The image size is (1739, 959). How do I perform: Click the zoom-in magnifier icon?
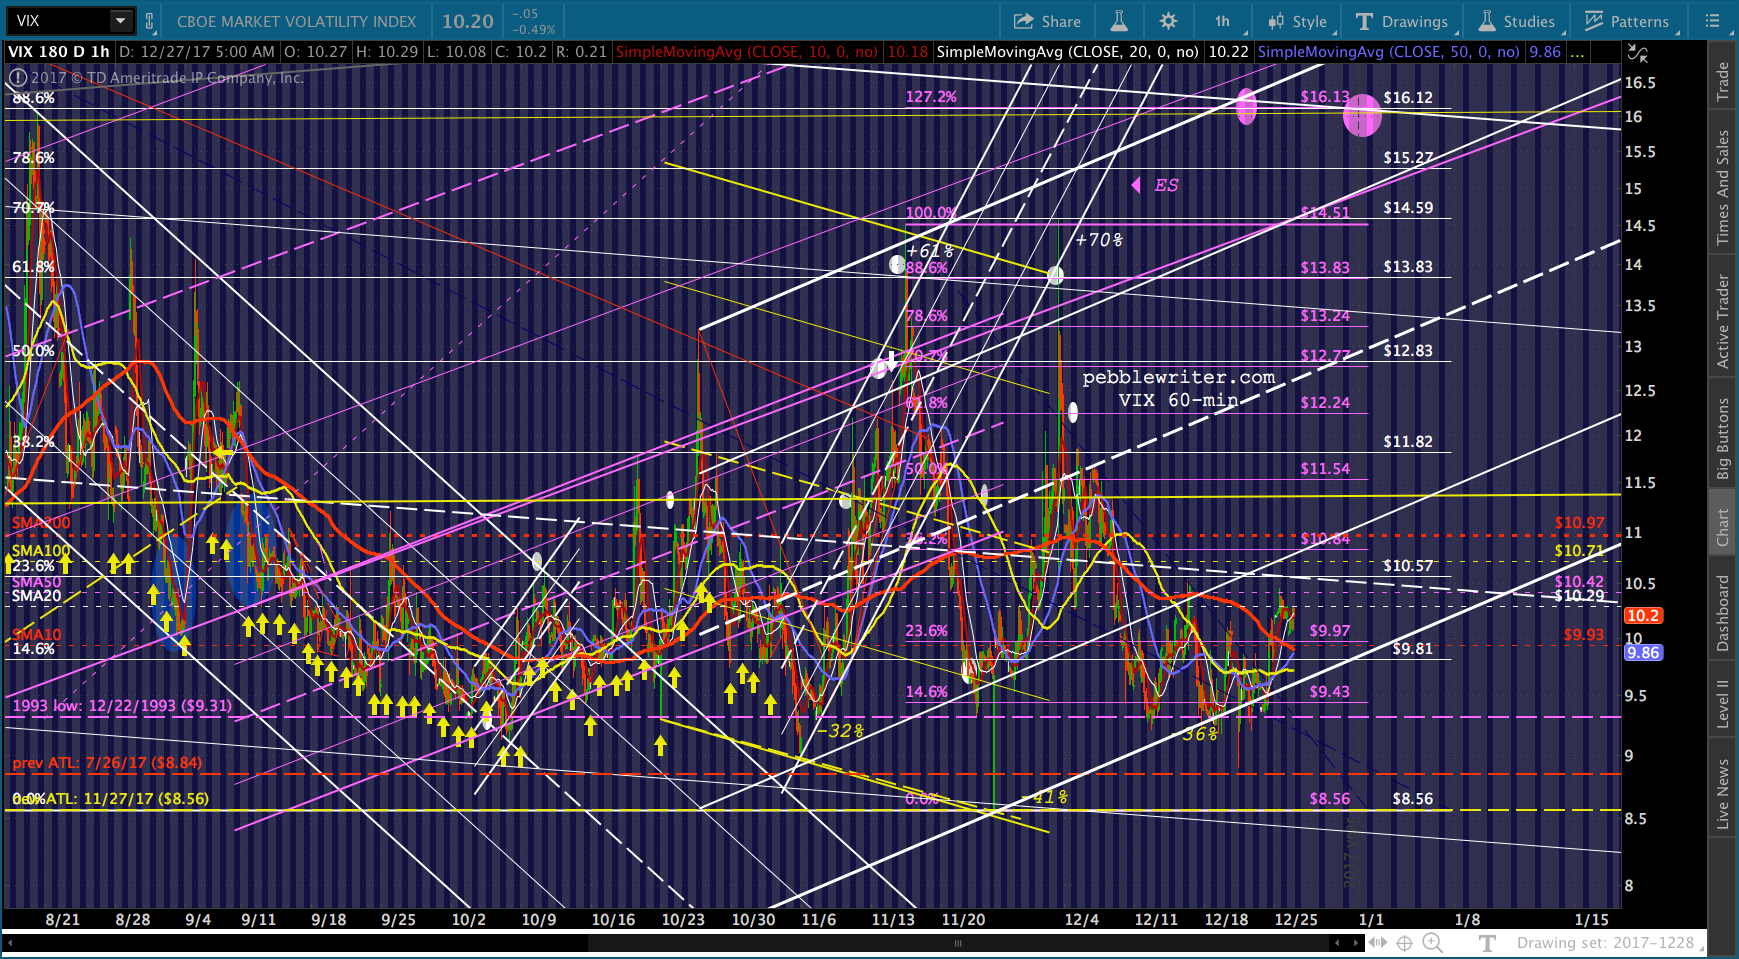pos(1432,943)
